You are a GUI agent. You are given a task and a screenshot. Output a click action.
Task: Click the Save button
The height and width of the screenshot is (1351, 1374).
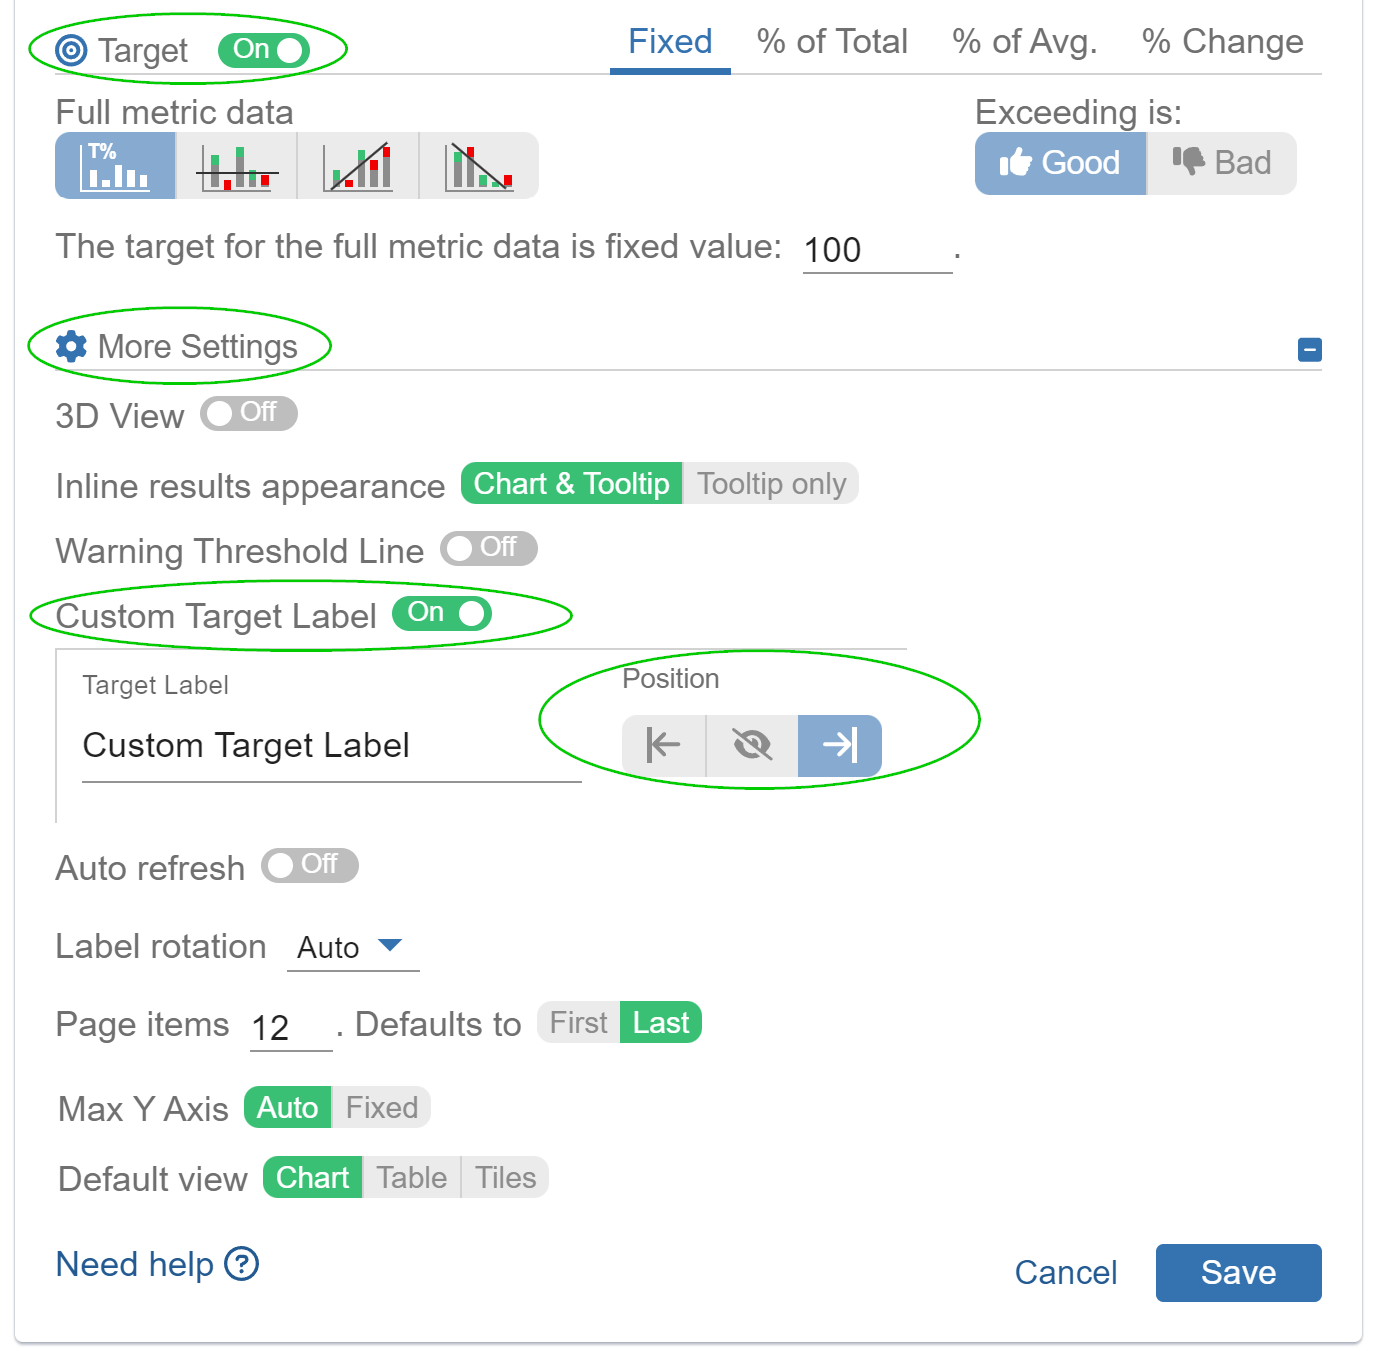[1238, 1272]
